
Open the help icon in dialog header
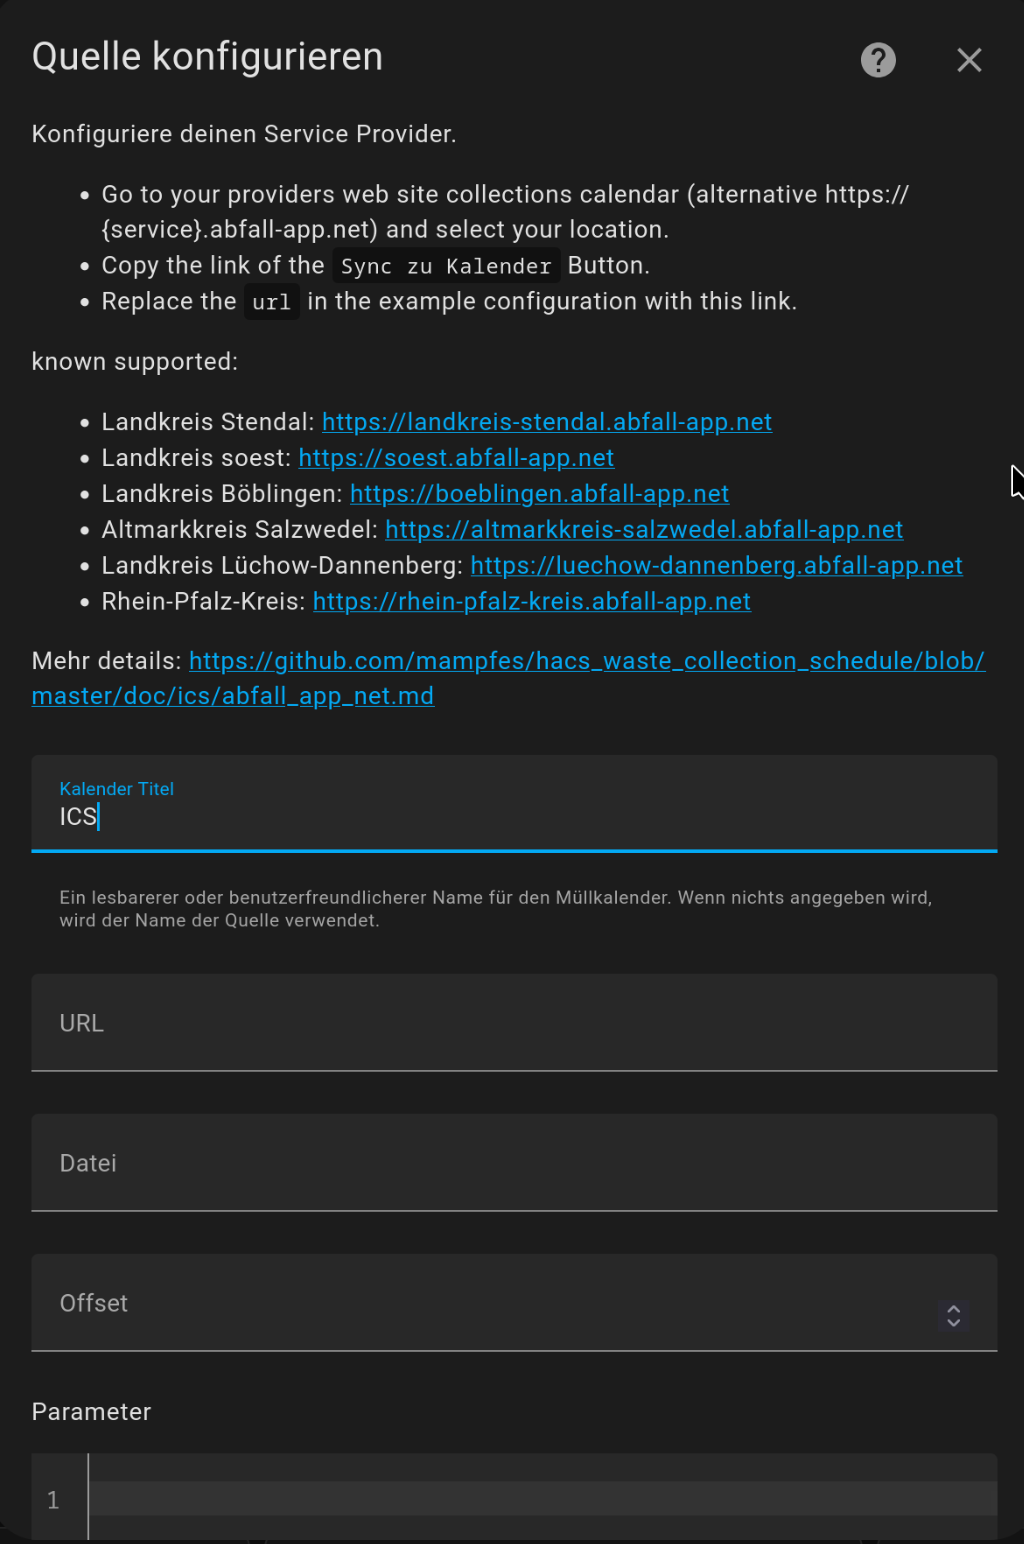878,60
